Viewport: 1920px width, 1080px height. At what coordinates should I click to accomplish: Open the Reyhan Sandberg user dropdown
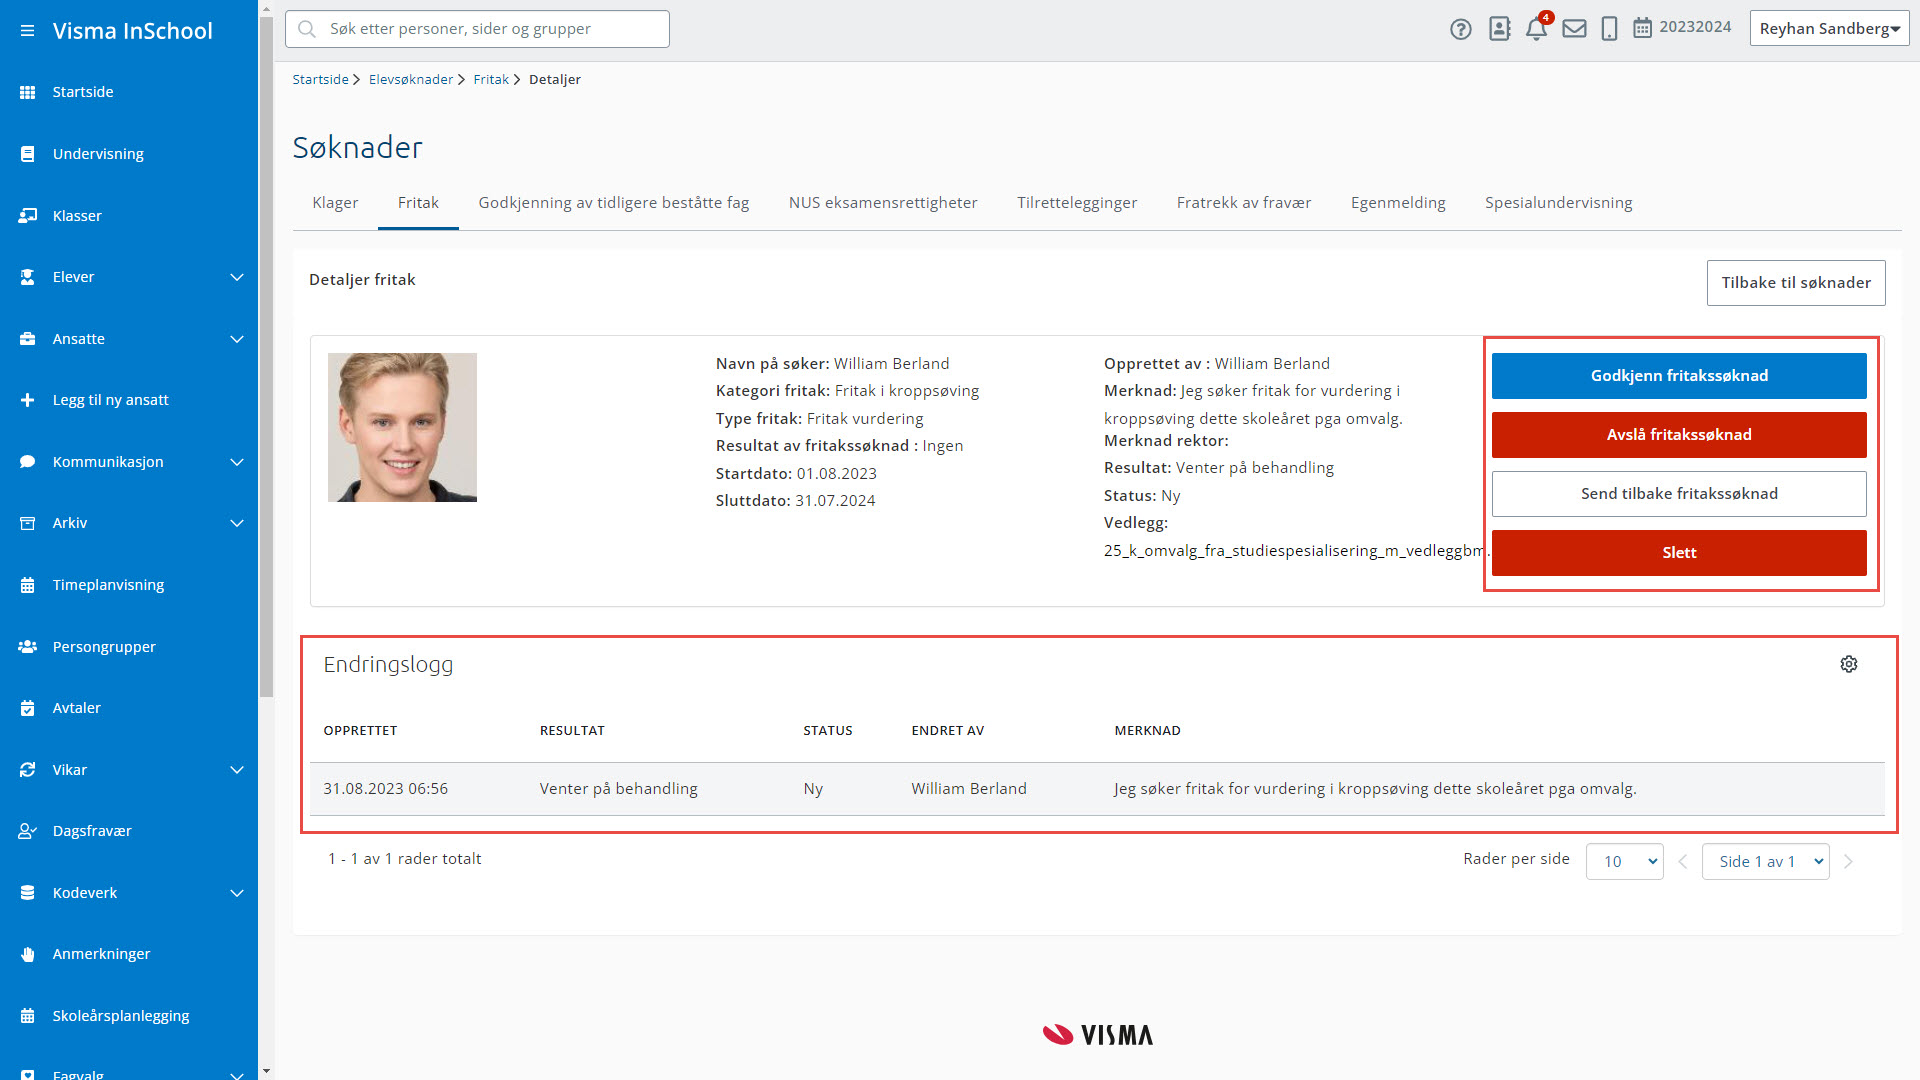pos(1829,29)
